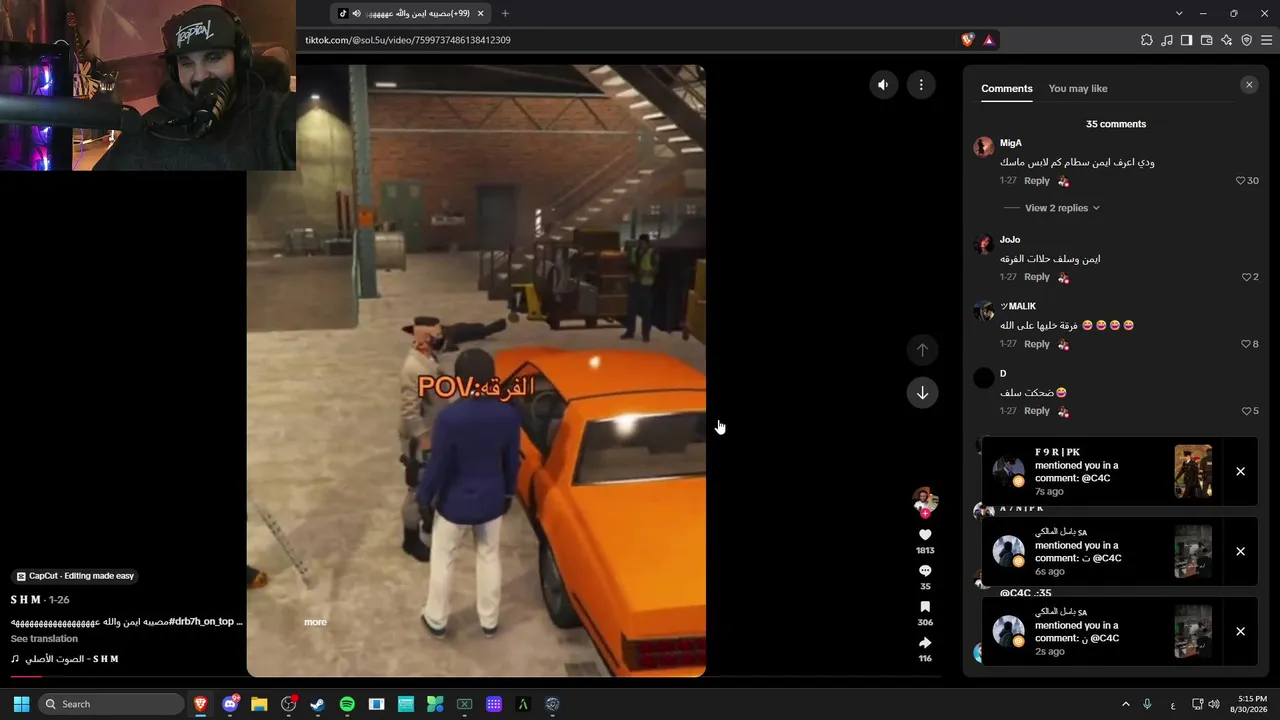Open the CapCut - Editing made easy link
1280x720 pixels.
click(x=75, y=576)
